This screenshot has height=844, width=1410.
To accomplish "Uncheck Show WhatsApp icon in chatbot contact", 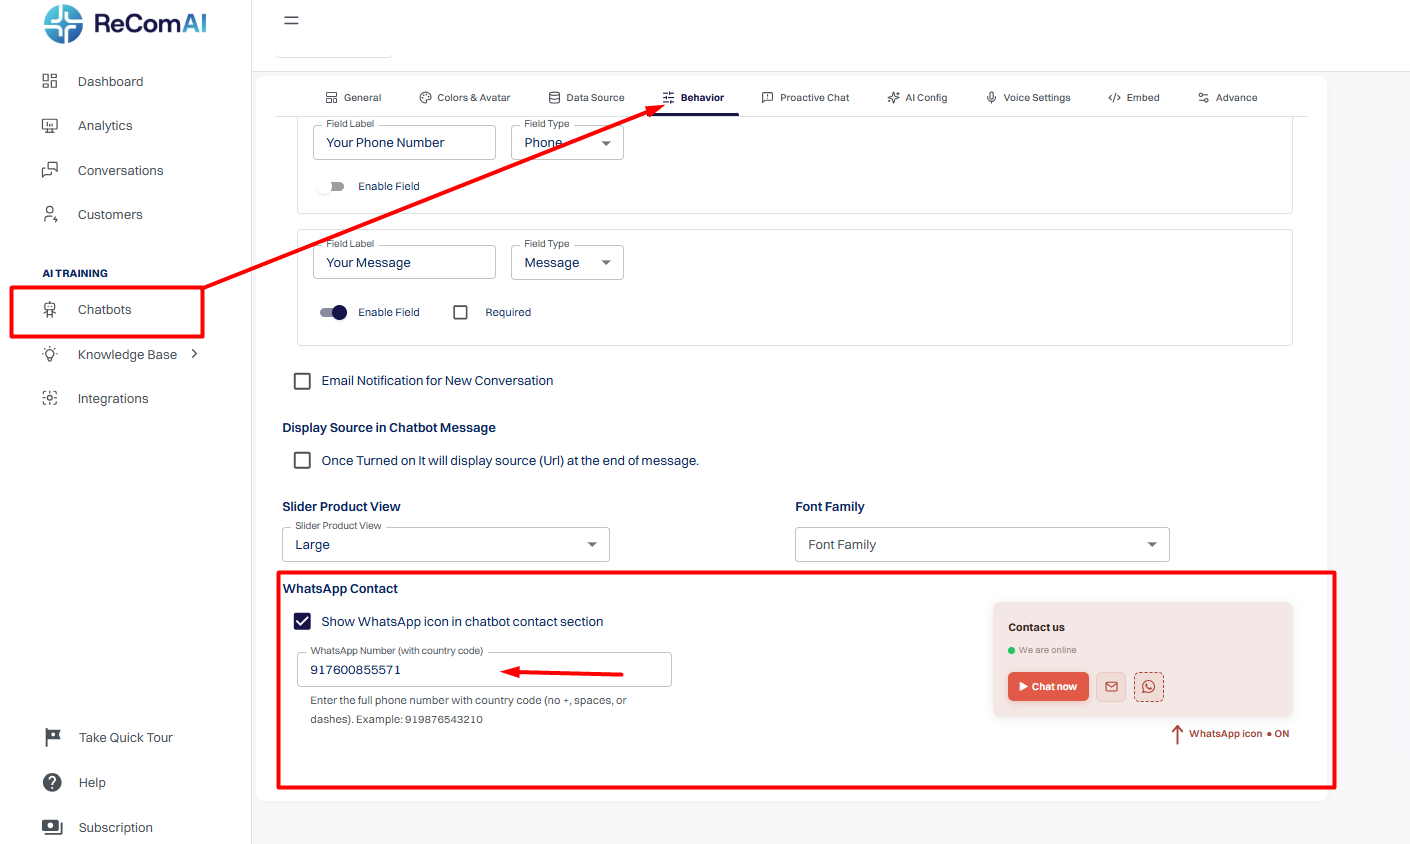I will 302,621.
